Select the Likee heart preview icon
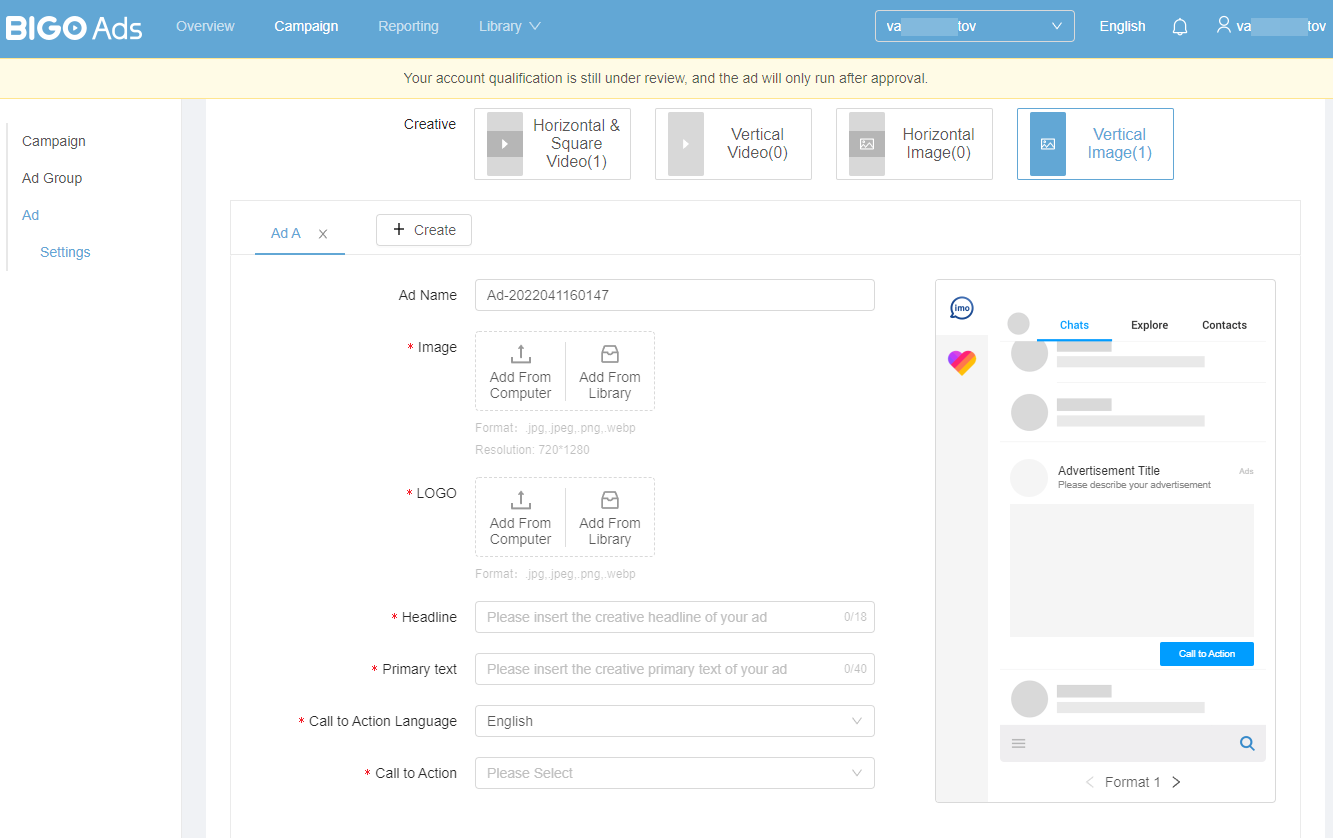The image size is (1333, 838). [x=961, y=362]
